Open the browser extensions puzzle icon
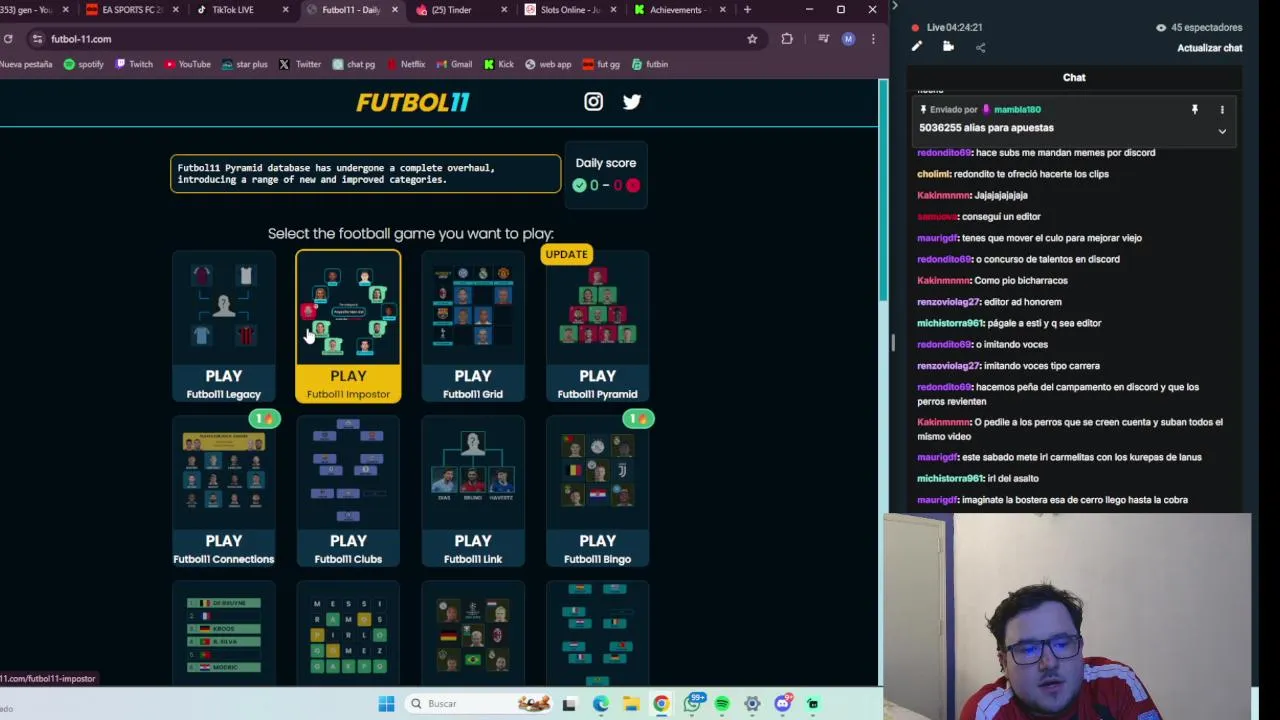This screenshot has width=1280, height=720. pos(787,39)
